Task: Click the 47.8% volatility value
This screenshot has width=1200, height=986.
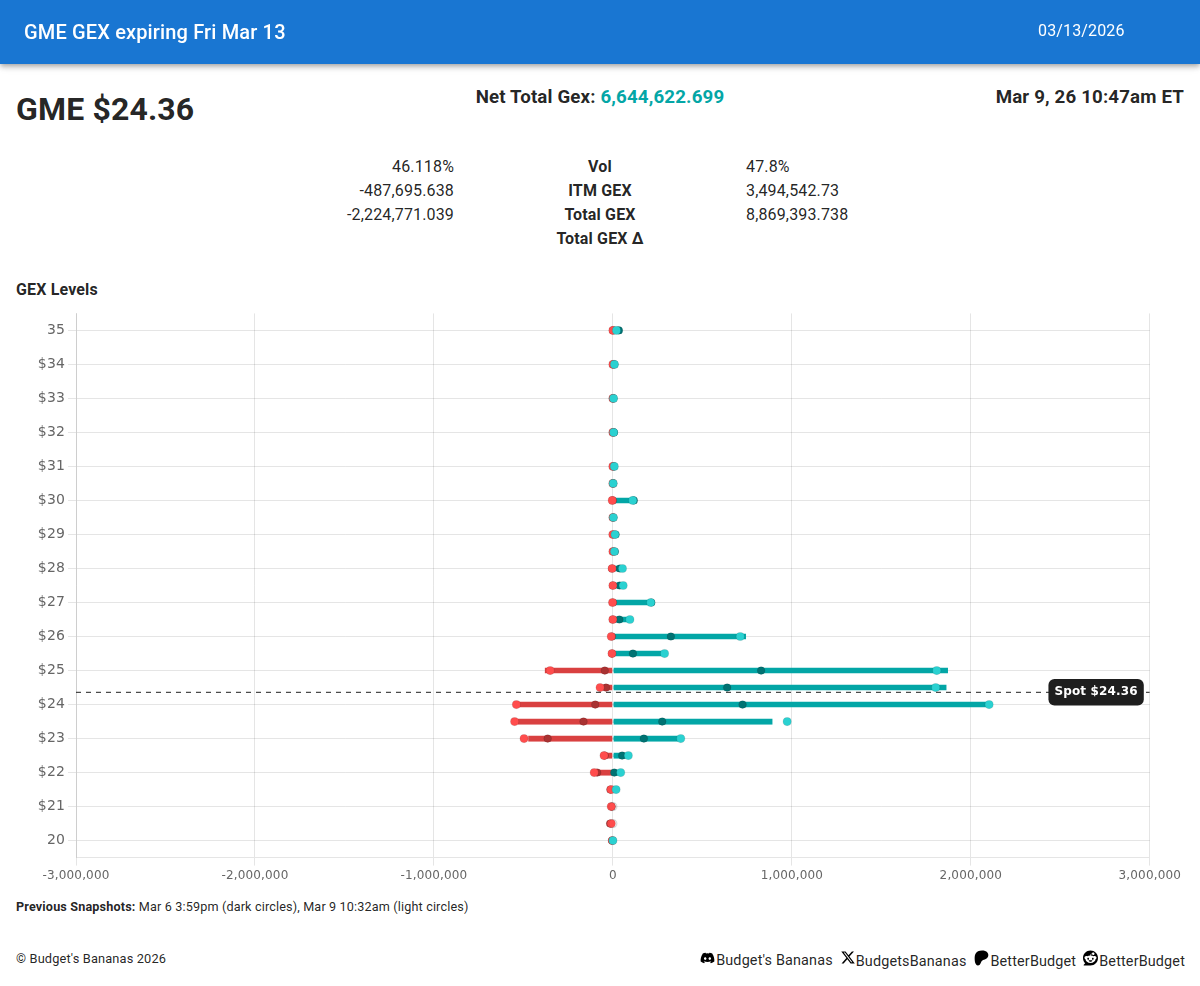Action: 768,167
